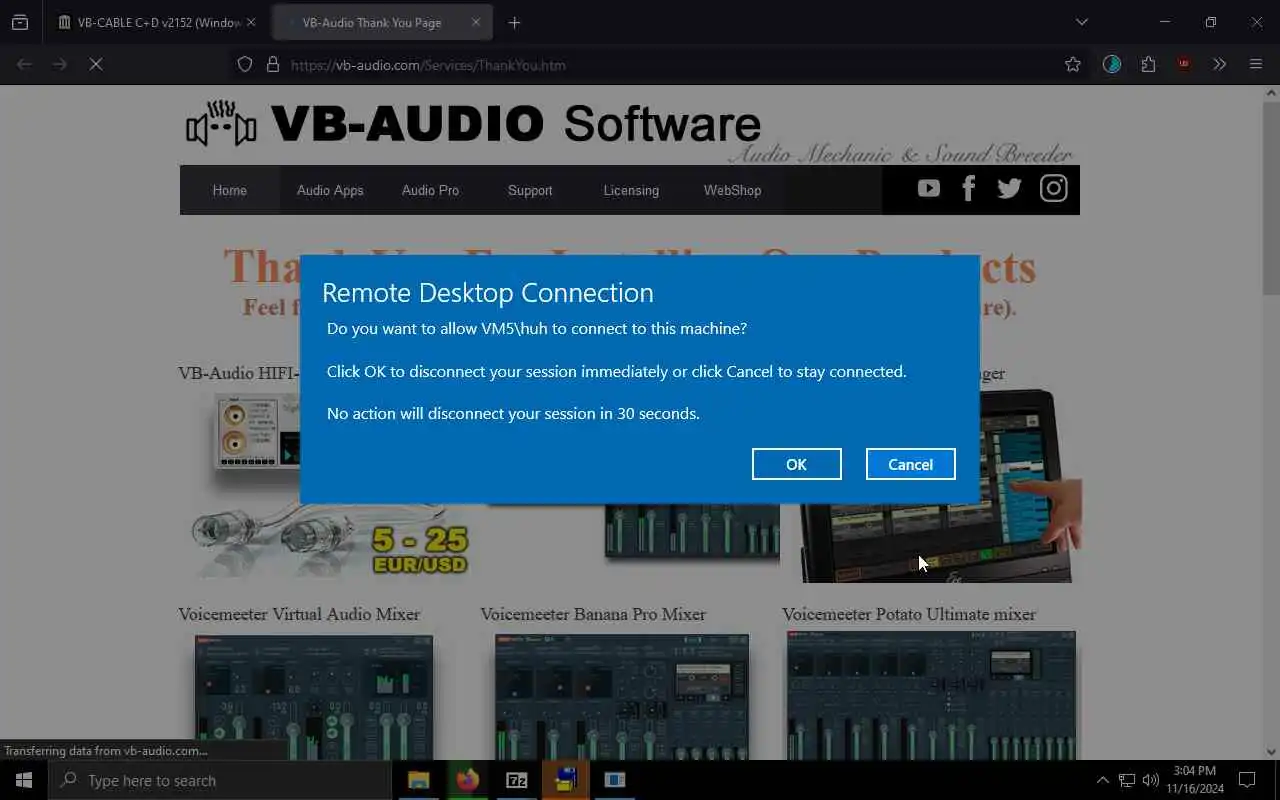Open the notification center icon
Image resolution: width=1280 pixels, height=800 pixels.
click(x=1247, y=780)
